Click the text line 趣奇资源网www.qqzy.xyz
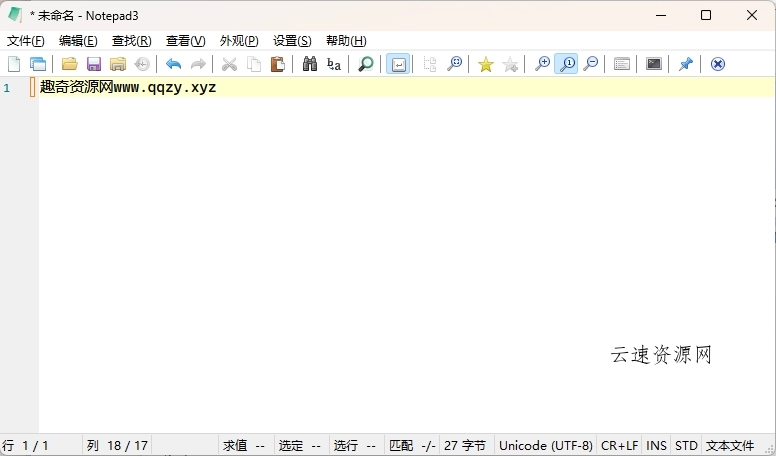The height and width of the screenshot is (456, 776). tap(128, 88)
